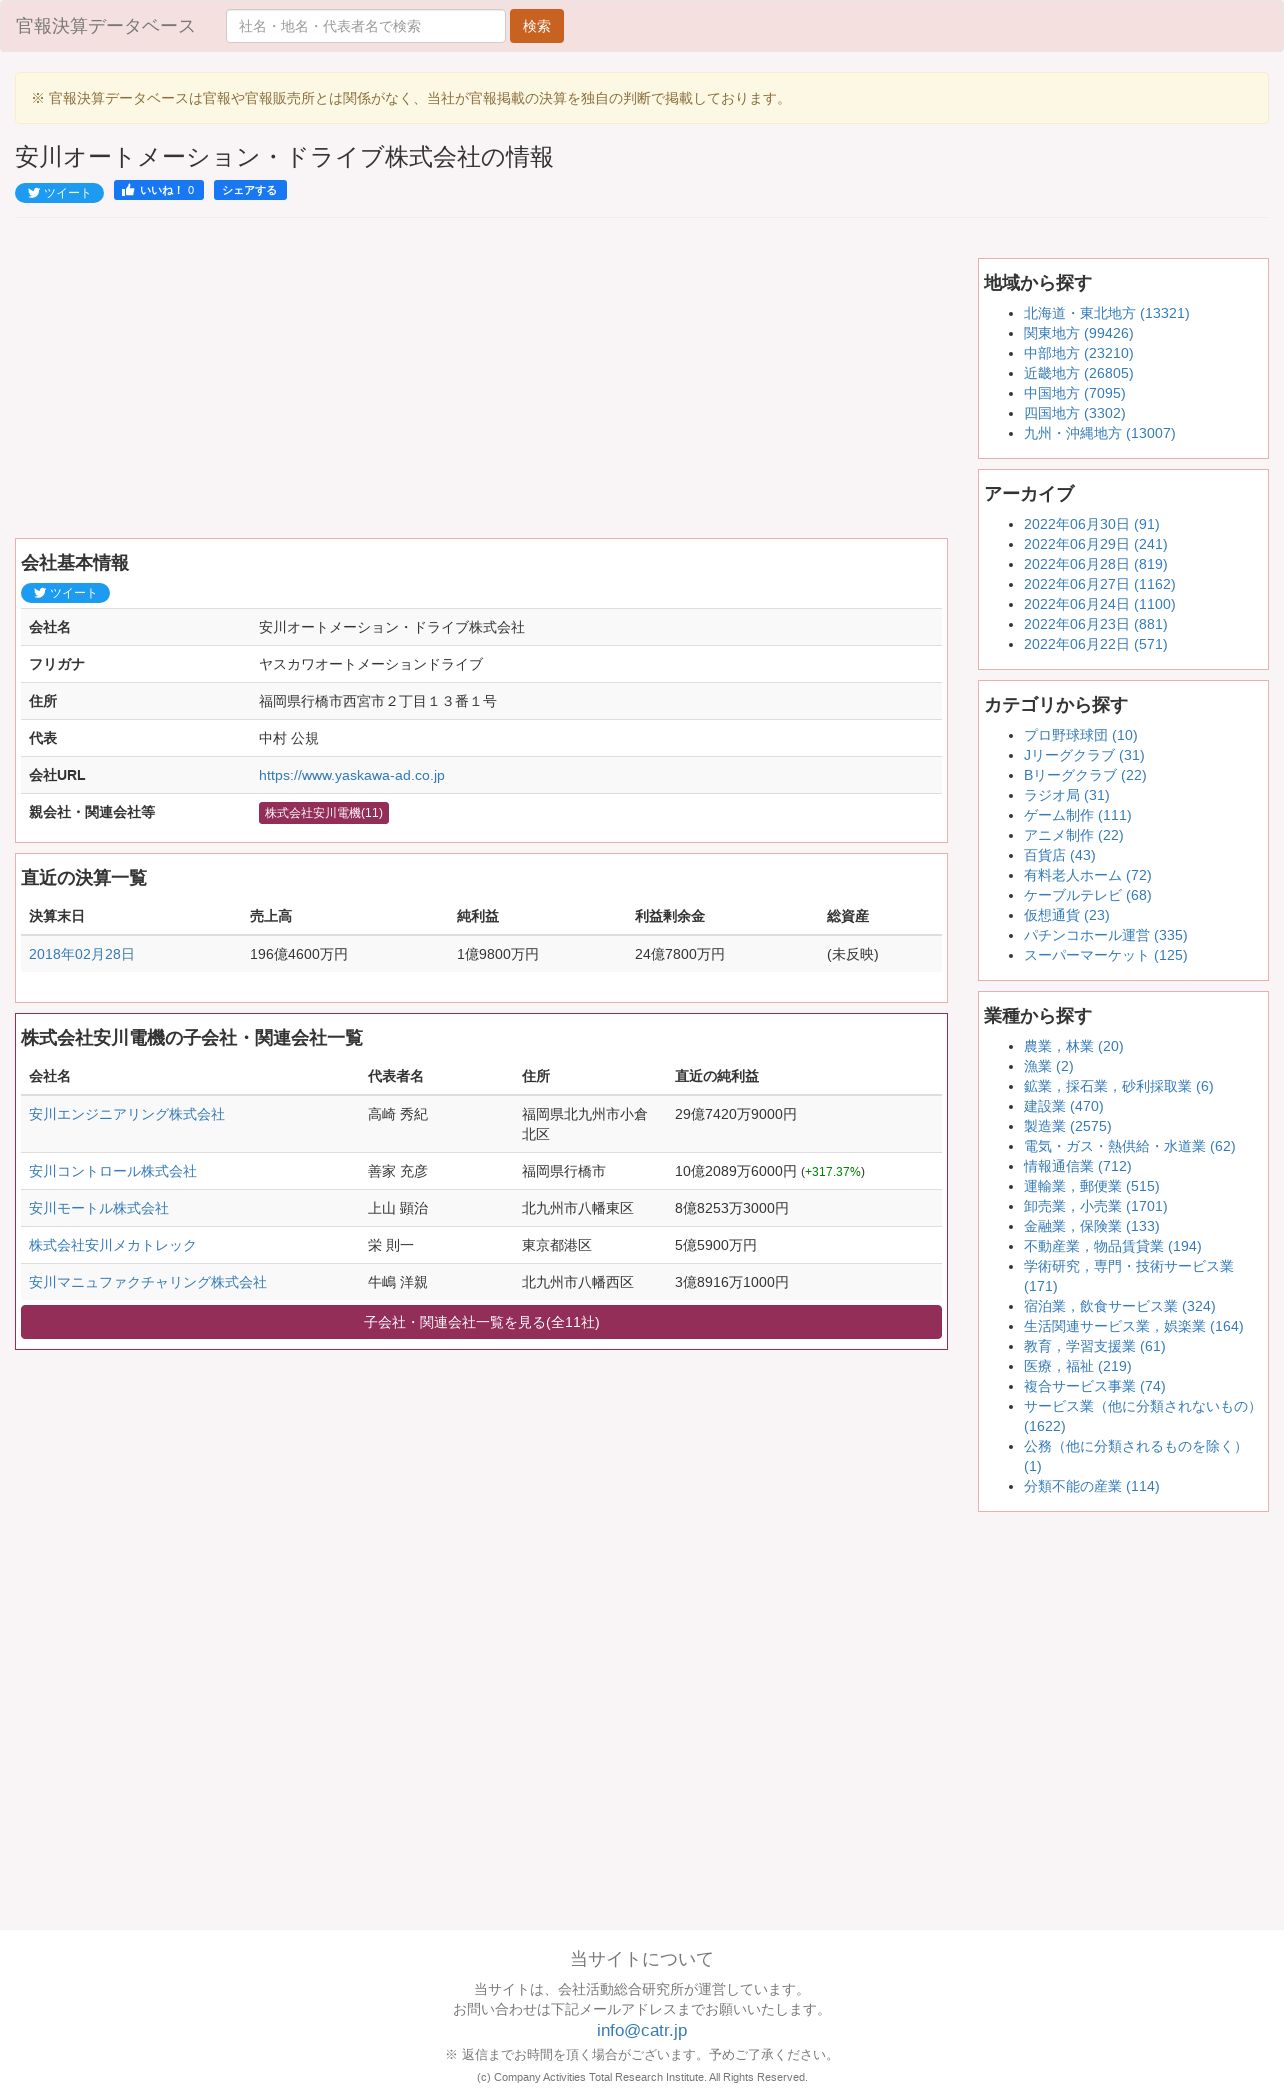Click the tweet button in 会社基本情報 panel
This screenshot has width=1284, height=2095.
point(65,593)
